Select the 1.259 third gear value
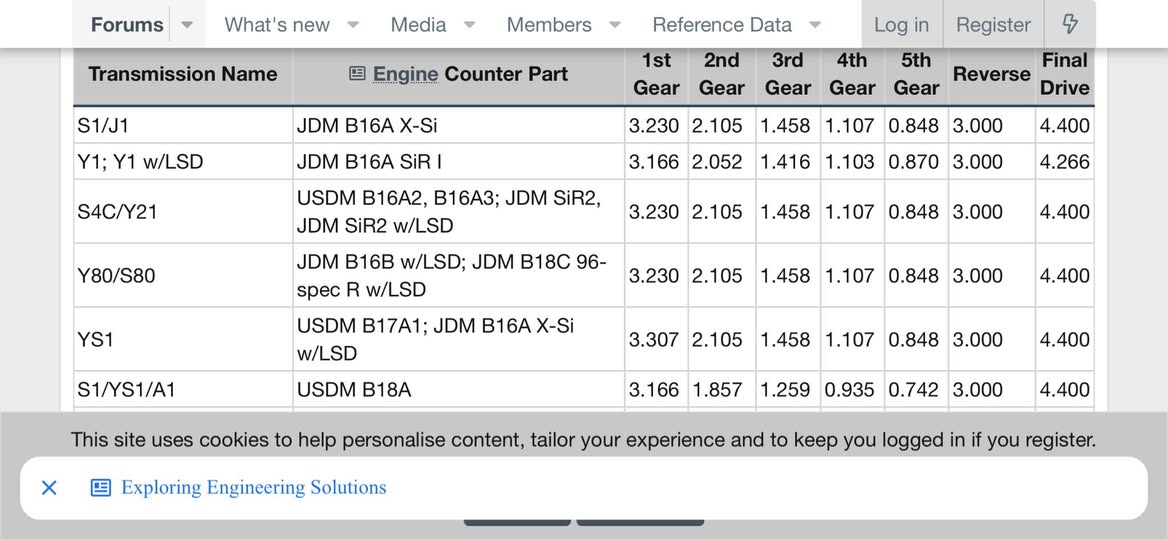Viewport: 1168px width, 540px height. pyautogui.click(x=787, y=389)
